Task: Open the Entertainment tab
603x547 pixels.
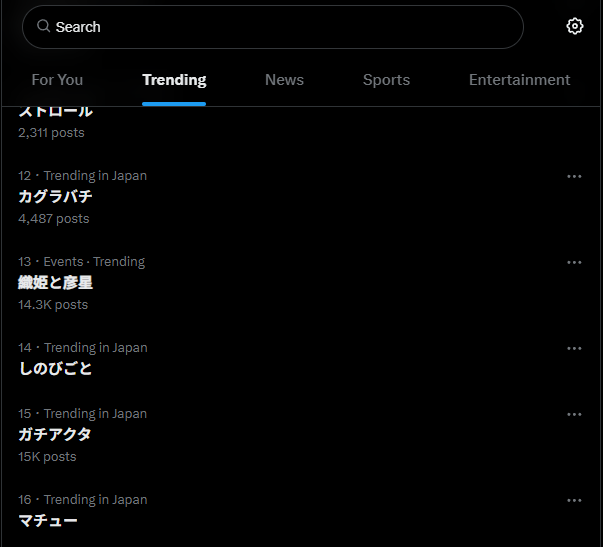Action: click(x=519, y=80)
